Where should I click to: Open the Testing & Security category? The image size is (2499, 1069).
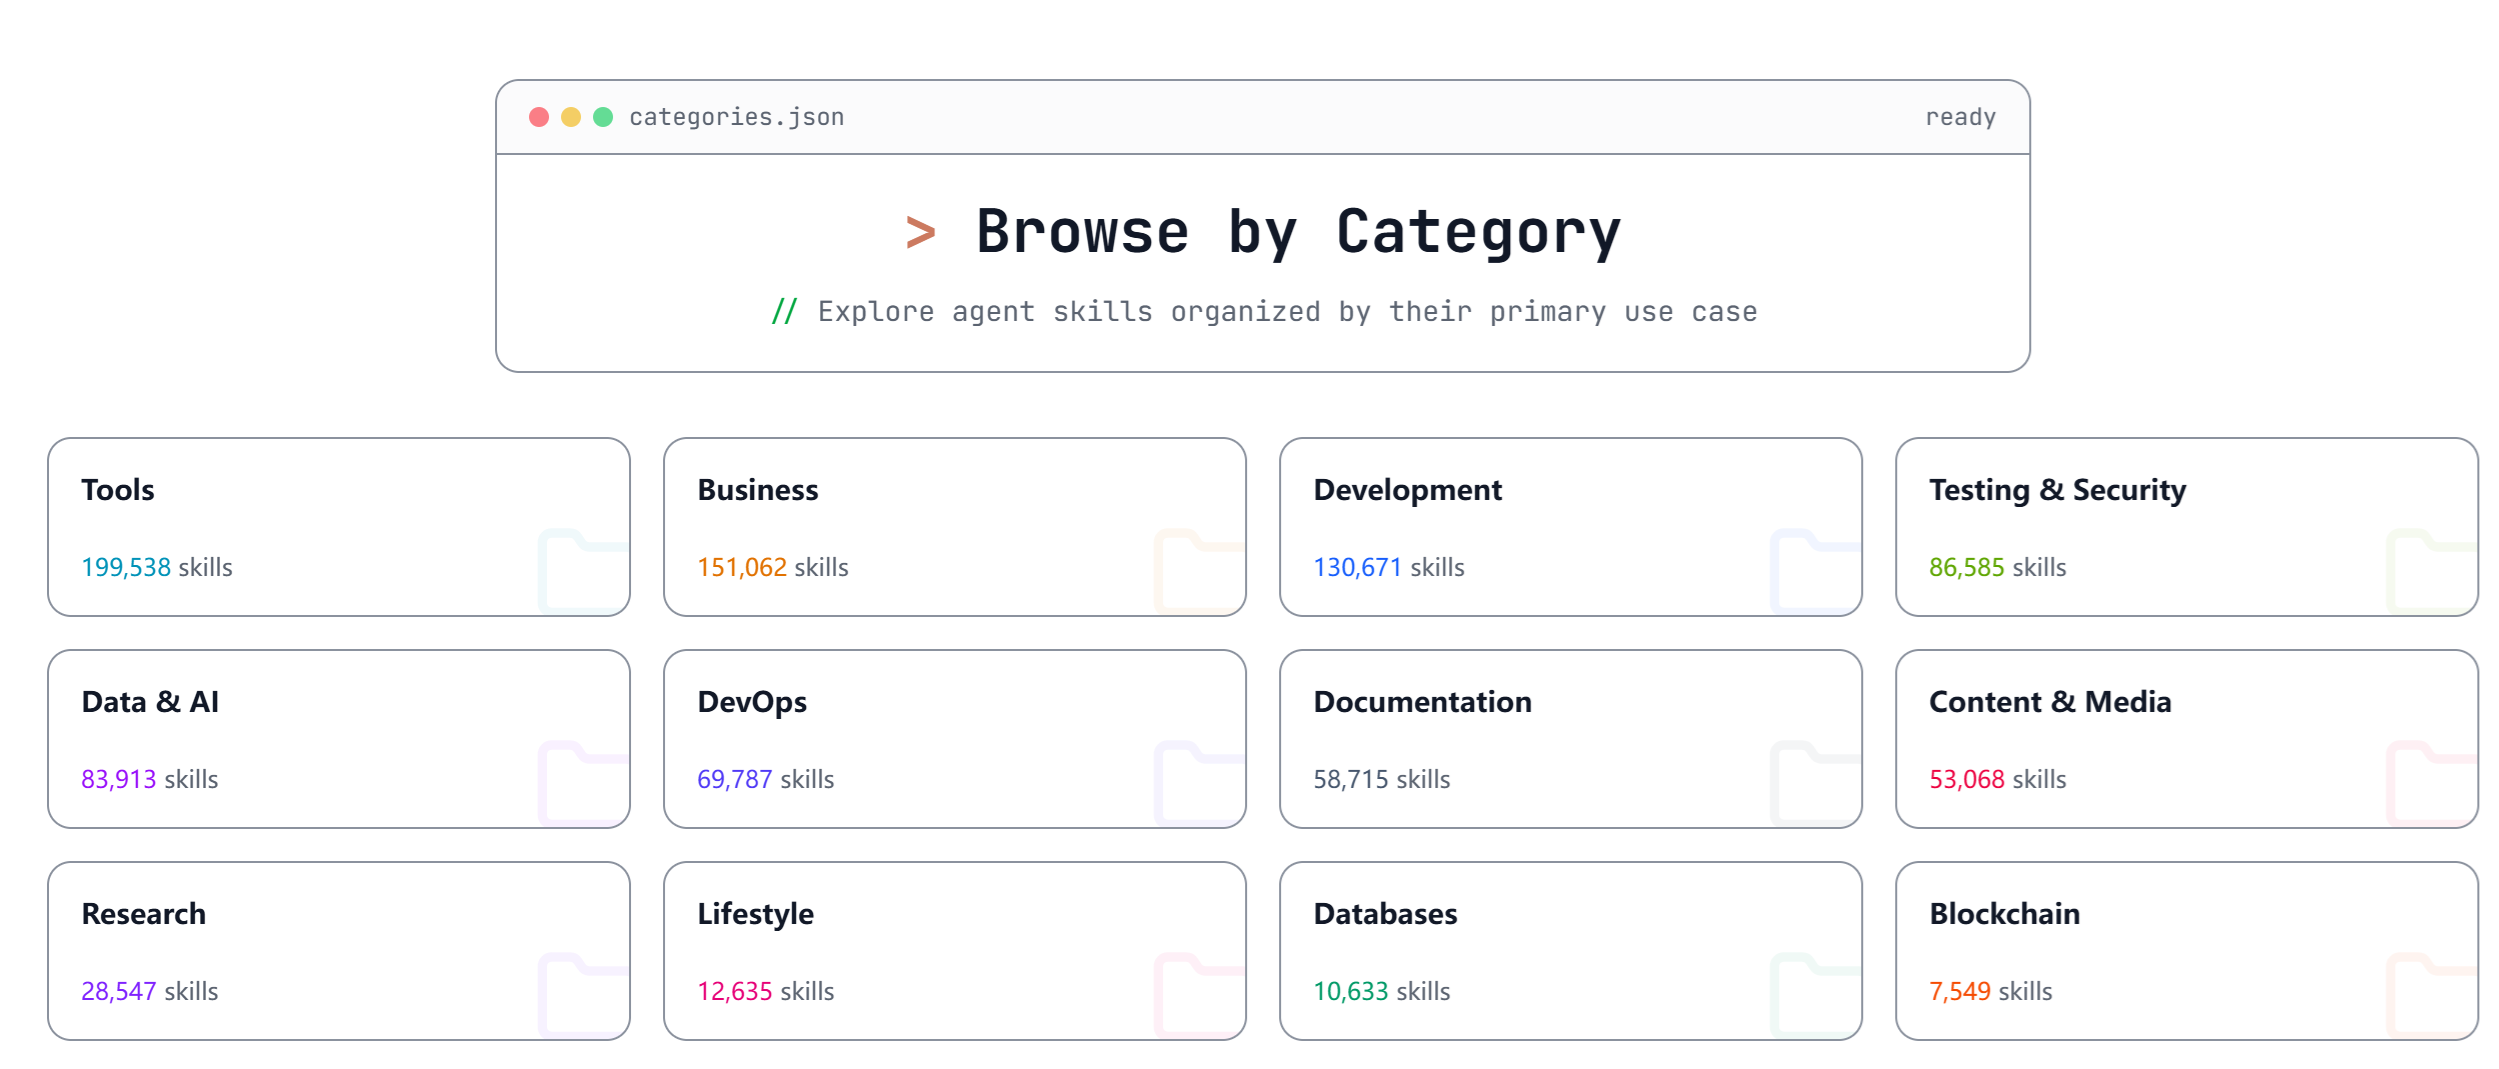tap(2187, 527)
